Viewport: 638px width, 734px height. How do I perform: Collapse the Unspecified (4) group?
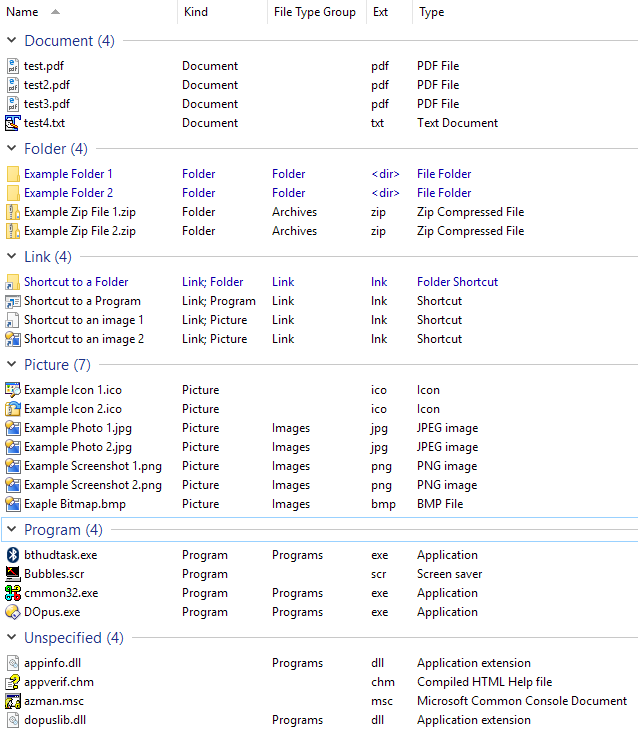(x=12, y=637)
